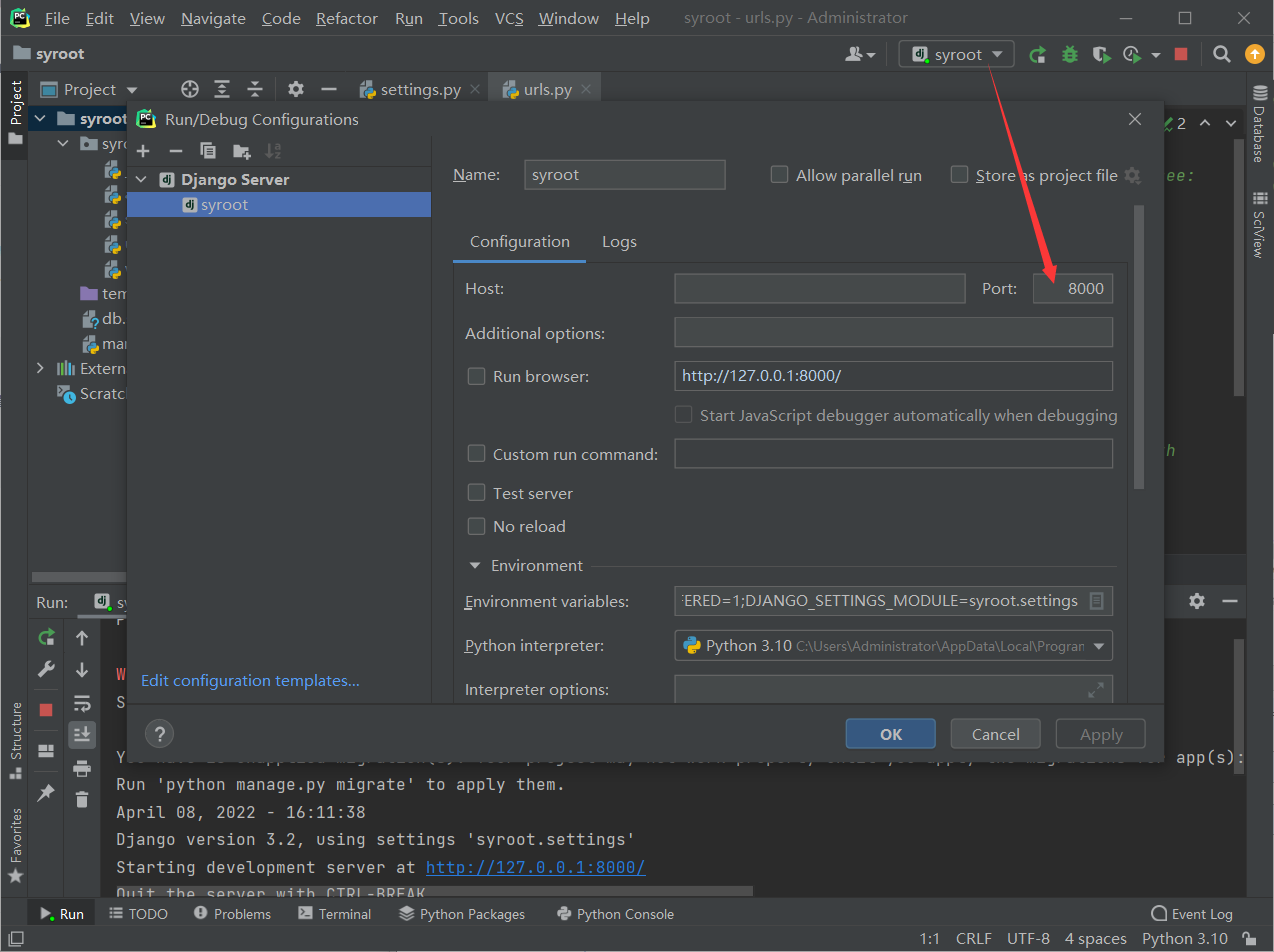Collapse all in Project panel

click(255, 89)
